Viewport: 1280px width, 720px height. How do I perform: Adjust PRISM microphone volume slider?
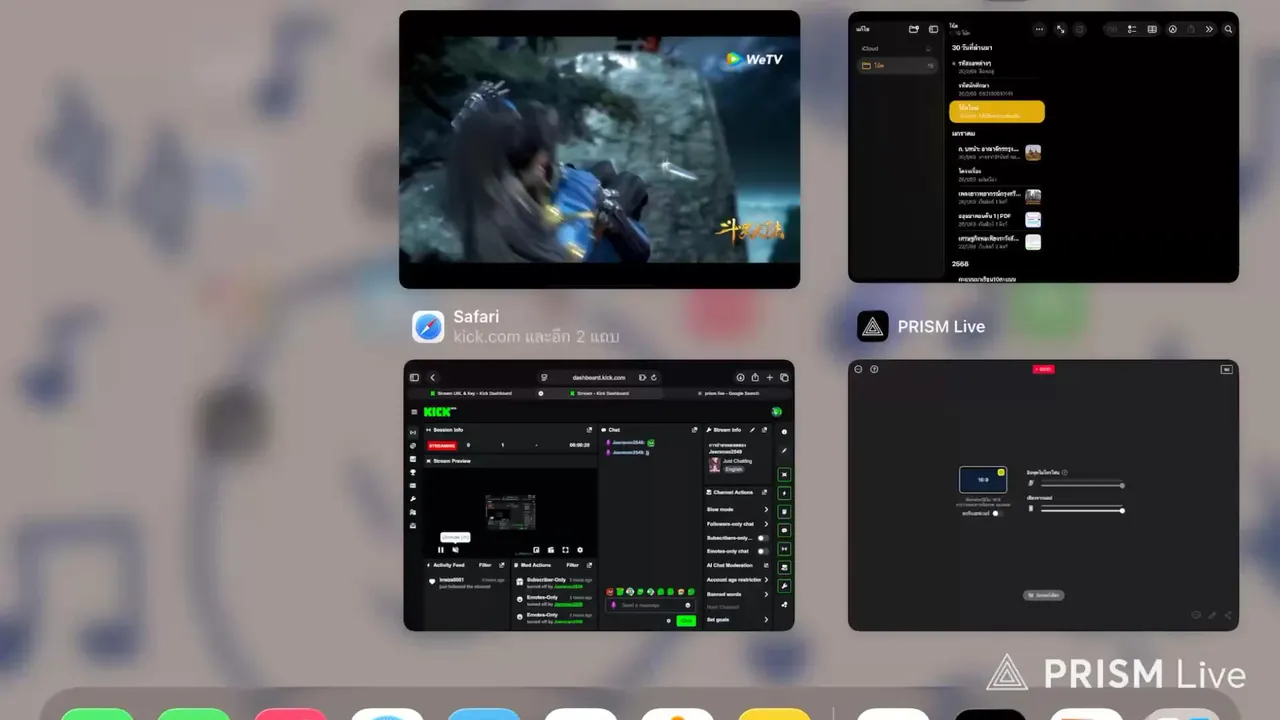point(1082,485)
